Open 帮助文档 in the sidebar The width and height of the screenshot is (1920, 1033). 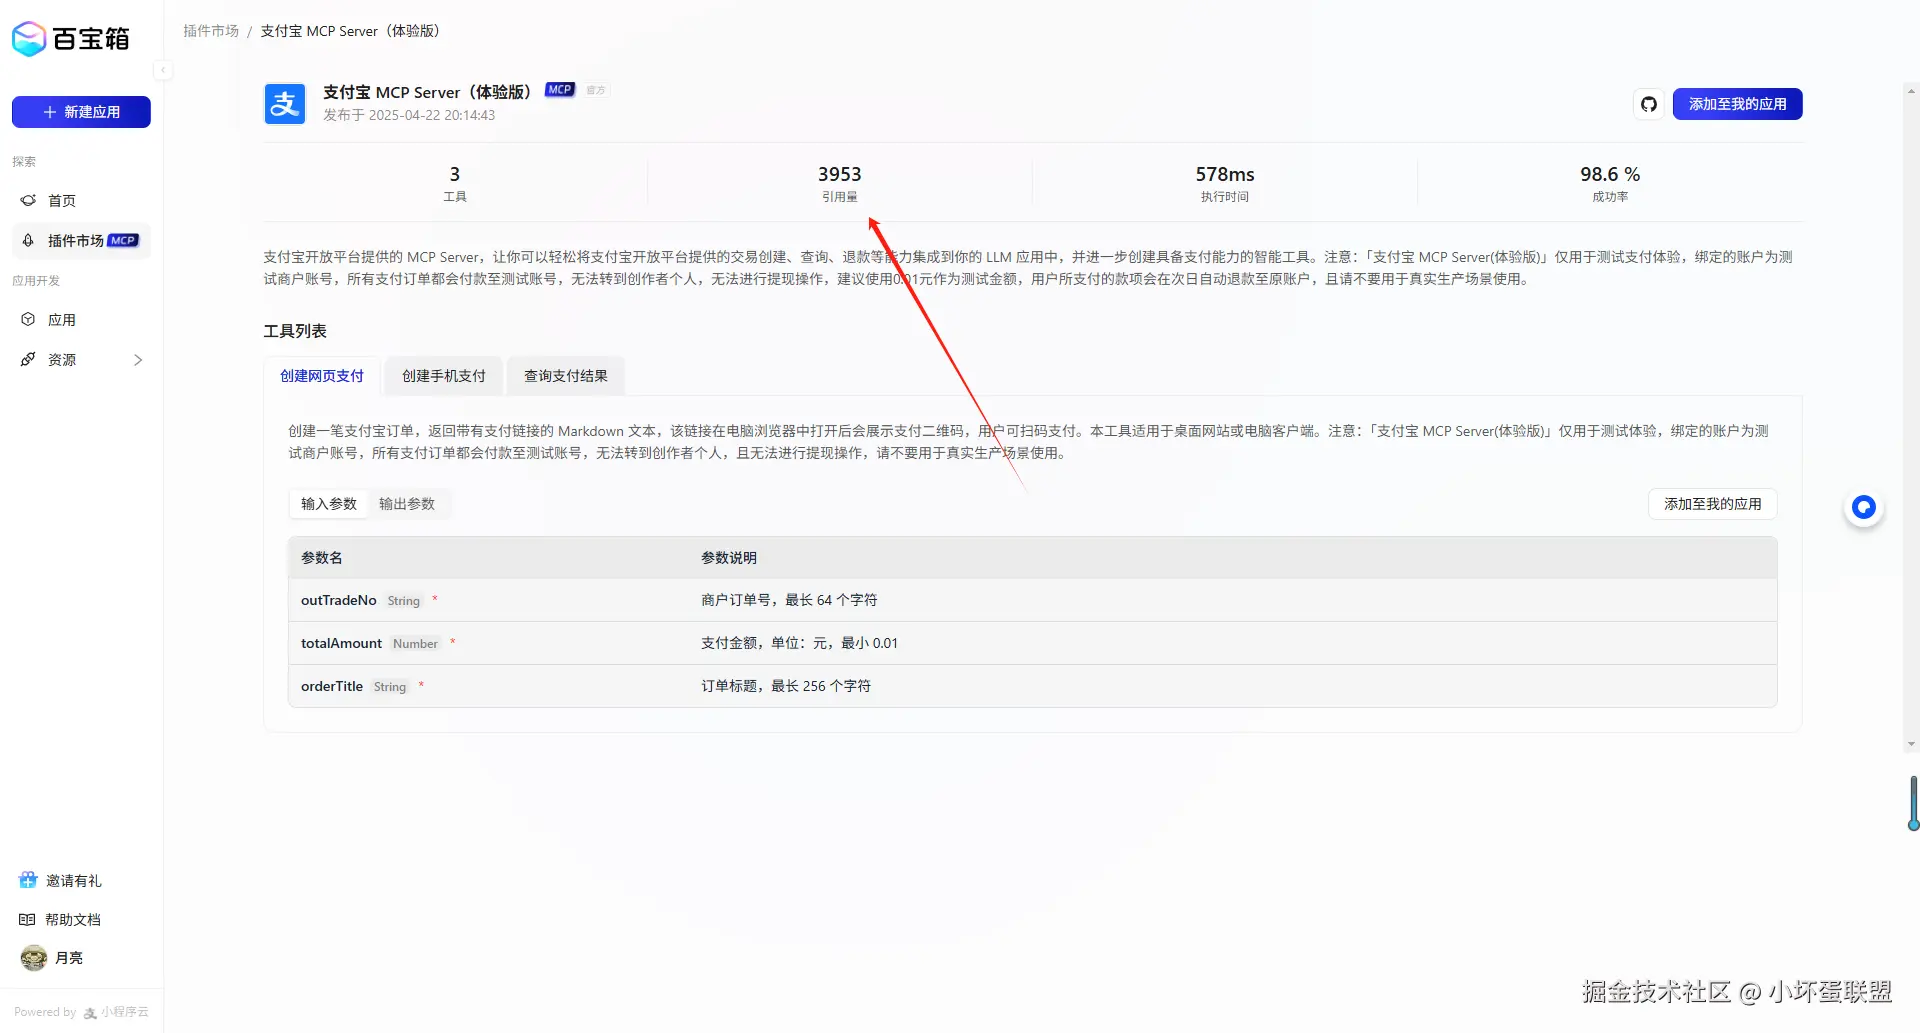click(x=73, y=920)
